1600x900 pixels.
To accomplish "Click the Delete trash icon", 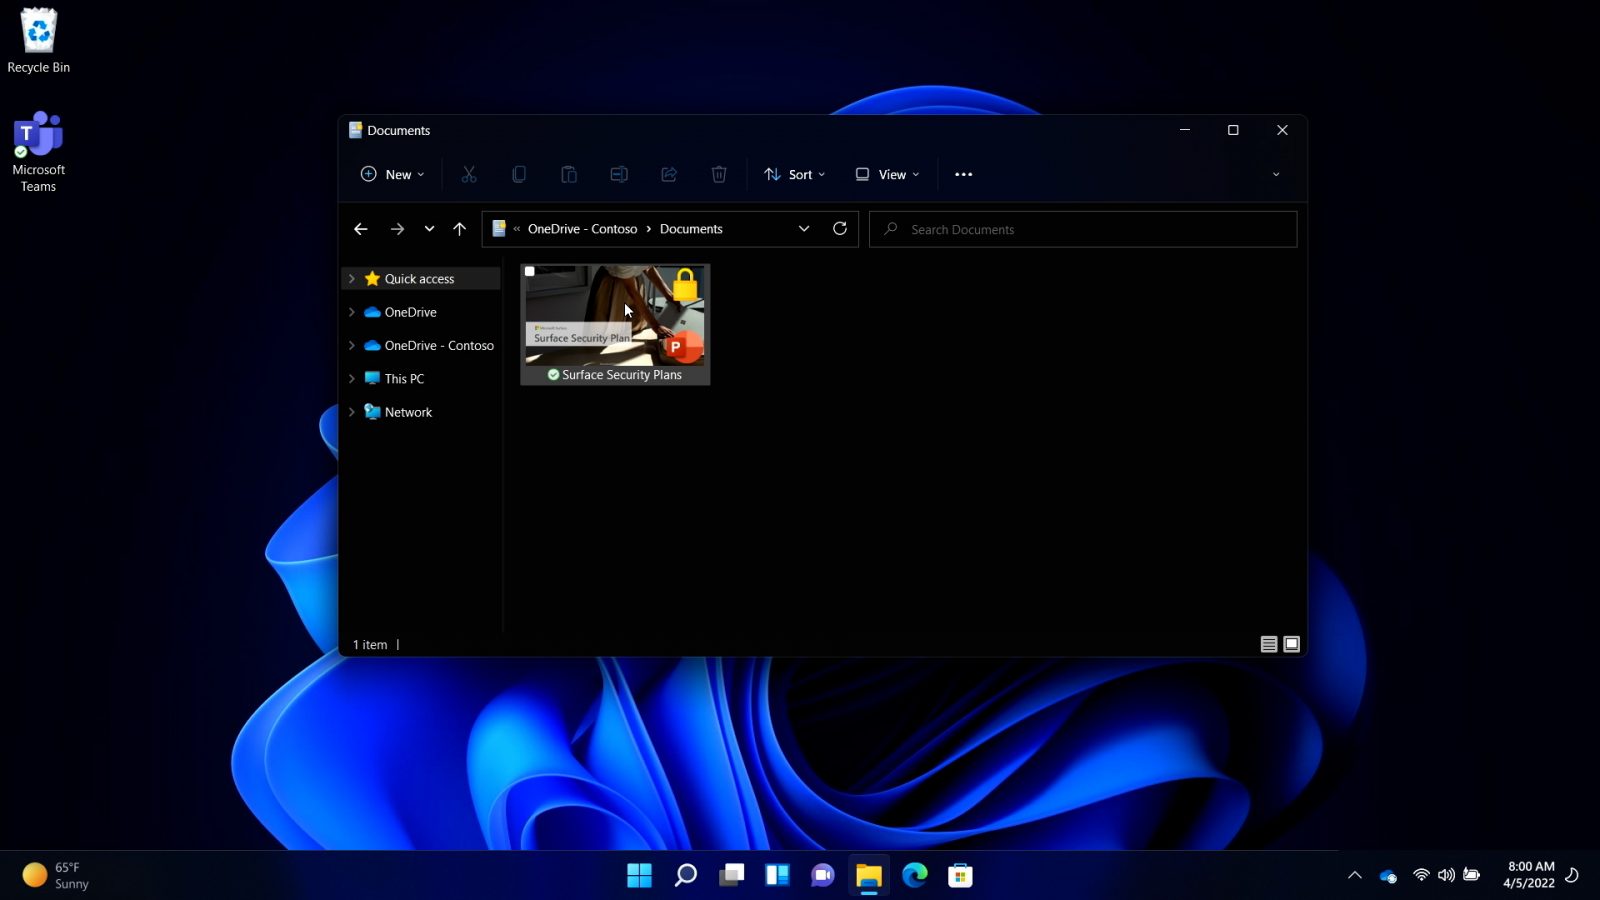I will (718, 174).
